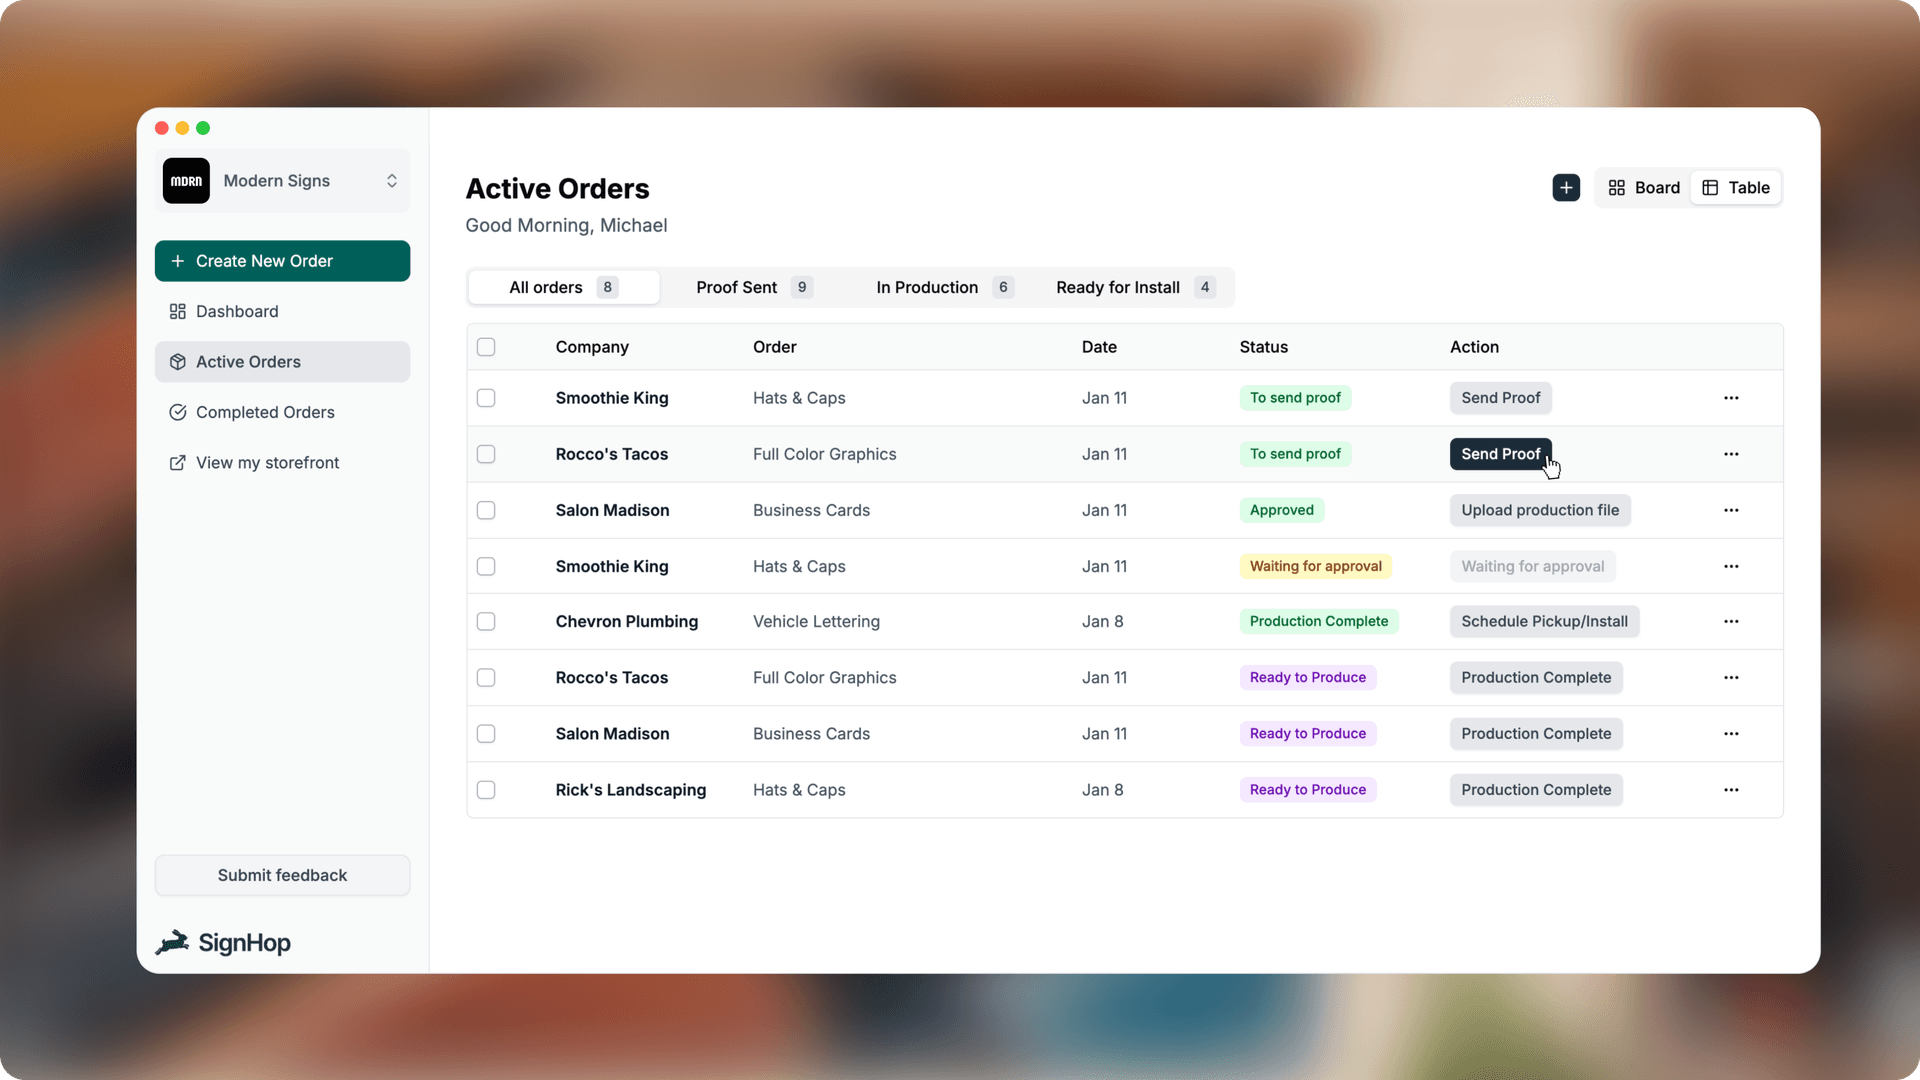Click the disabled Waiting for approval action button
This screenshot has height=1080, width=1920.
(x=1532, y=566)
